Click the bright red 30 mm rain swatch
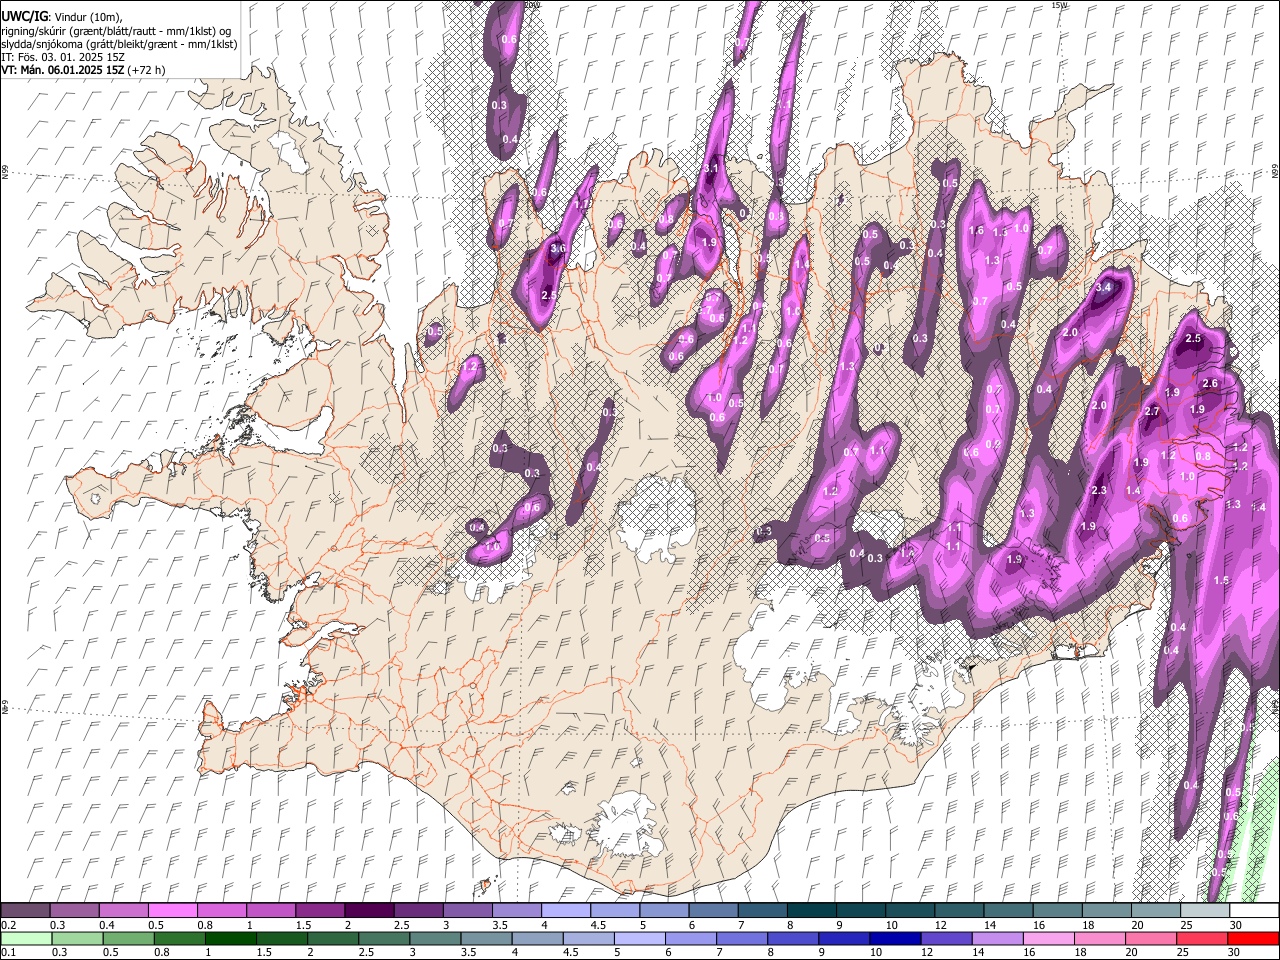Viewport: 1280px width, 960px height. (x=1253, y=938)
